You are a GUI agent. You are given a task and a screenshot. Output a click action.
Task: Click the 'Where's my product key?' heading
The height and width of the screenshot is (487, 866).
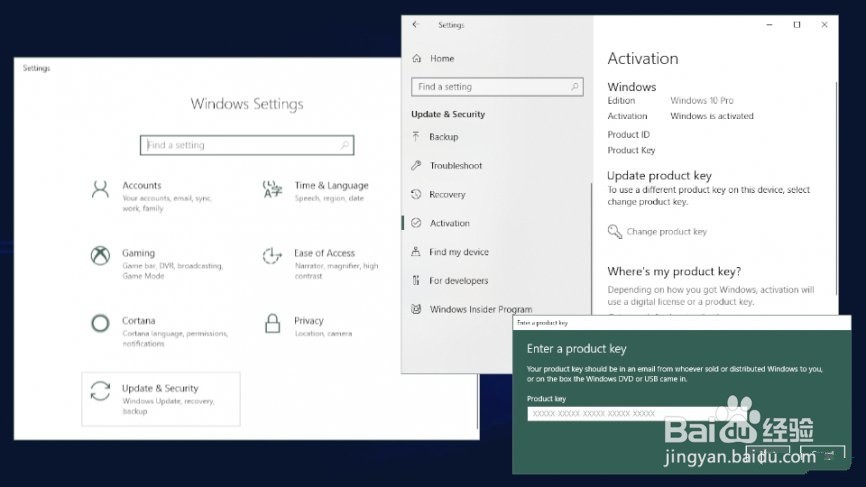674,271
